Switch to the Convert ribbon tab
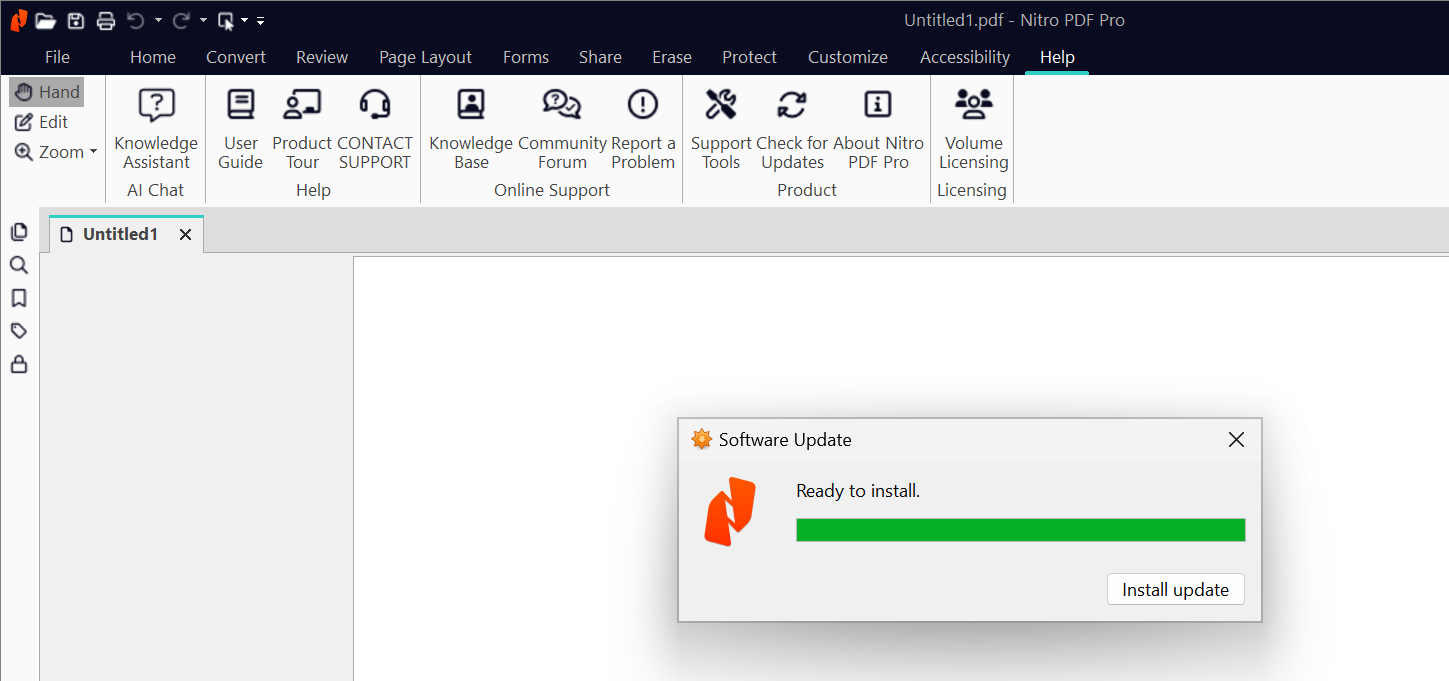Image resolution: width=1449 pixels, height=681 pixels. [236, 57]
